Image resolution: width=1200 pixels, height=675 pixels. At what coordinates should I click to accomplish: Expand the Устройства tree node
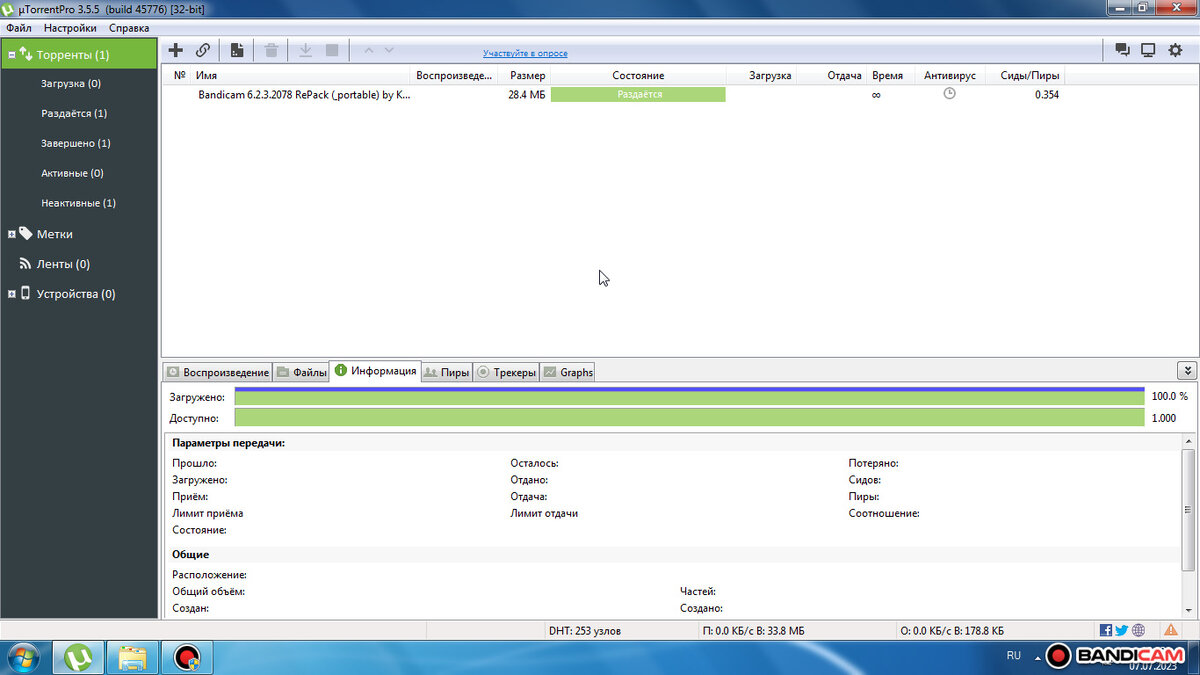click(x=12, y=294)
